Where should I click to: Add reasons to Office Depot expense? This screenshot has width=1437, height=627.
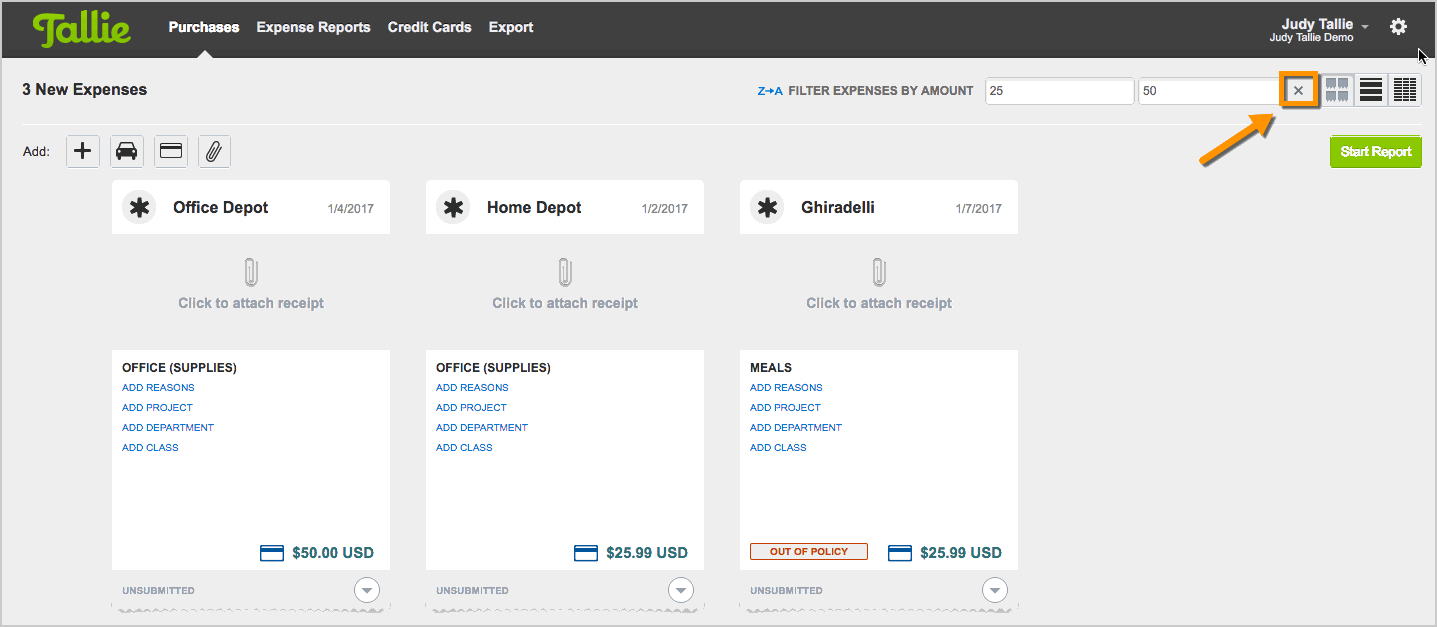158,388
